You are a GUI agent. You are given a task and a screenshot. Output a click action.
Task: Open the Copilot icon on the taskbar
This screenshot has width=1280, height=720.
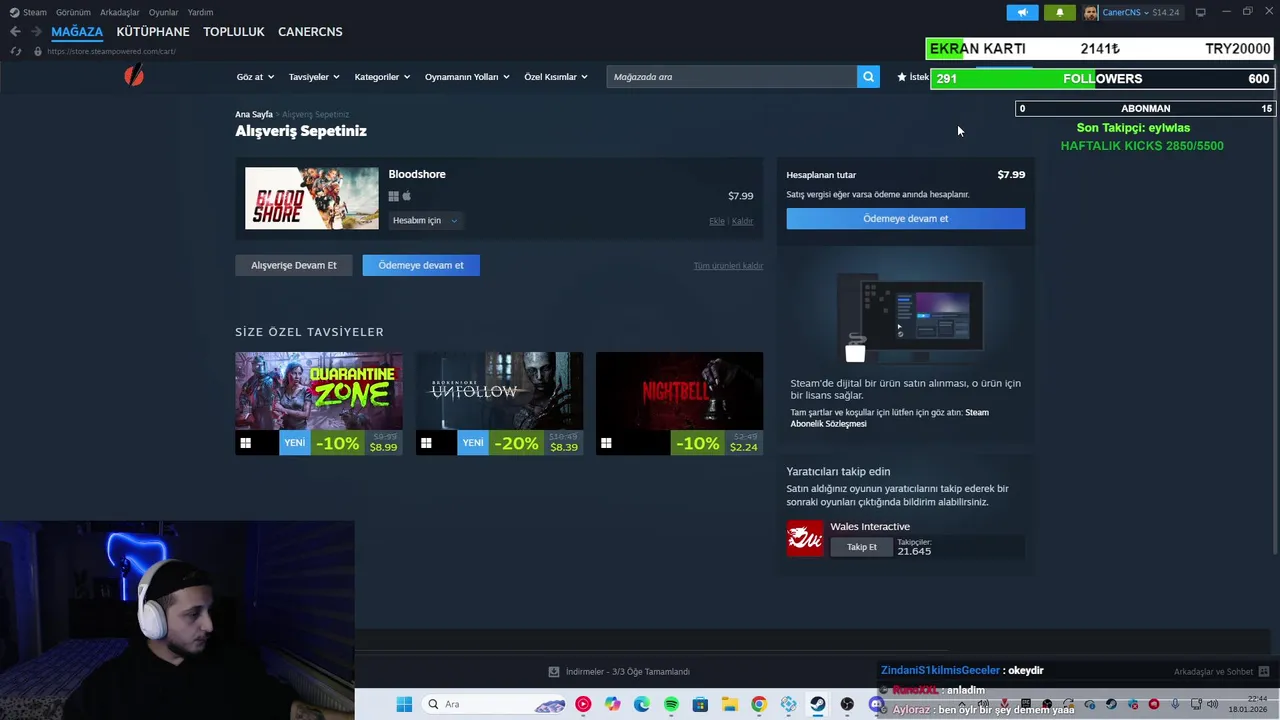click(612, 704)
